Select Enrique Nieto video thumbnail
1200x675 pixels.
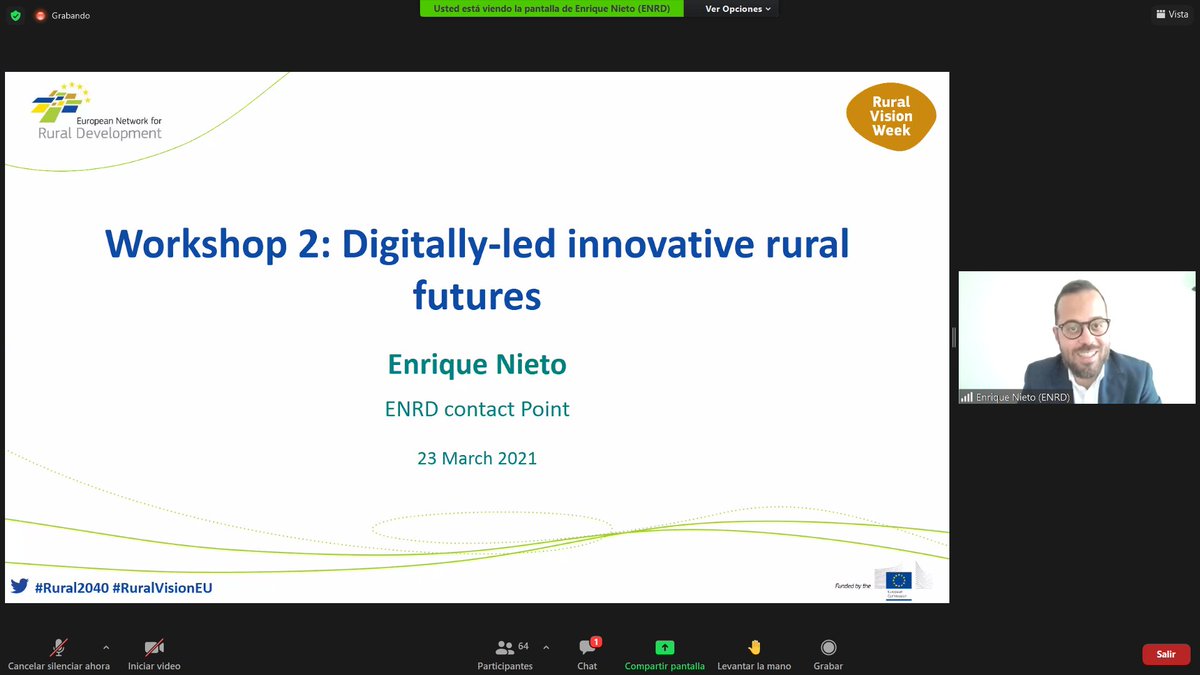(1076, 338)
